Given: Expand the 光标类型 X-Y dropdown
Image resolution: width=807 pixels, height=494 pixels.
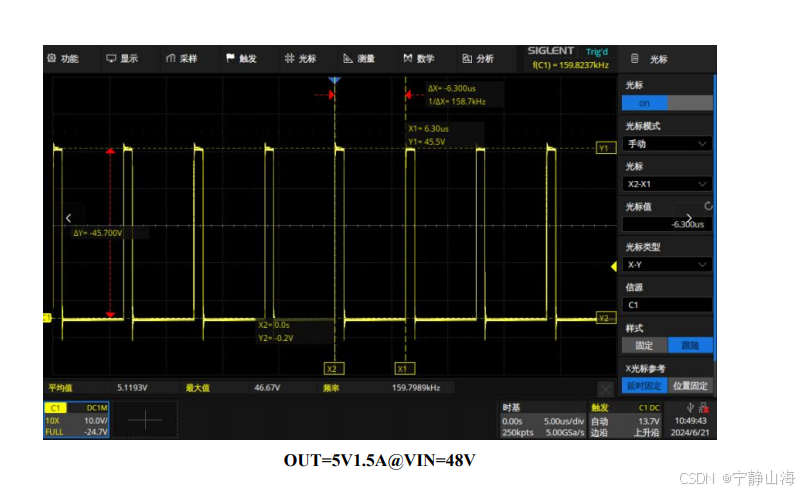Looking at the screenshot, I should click(667, 264).
